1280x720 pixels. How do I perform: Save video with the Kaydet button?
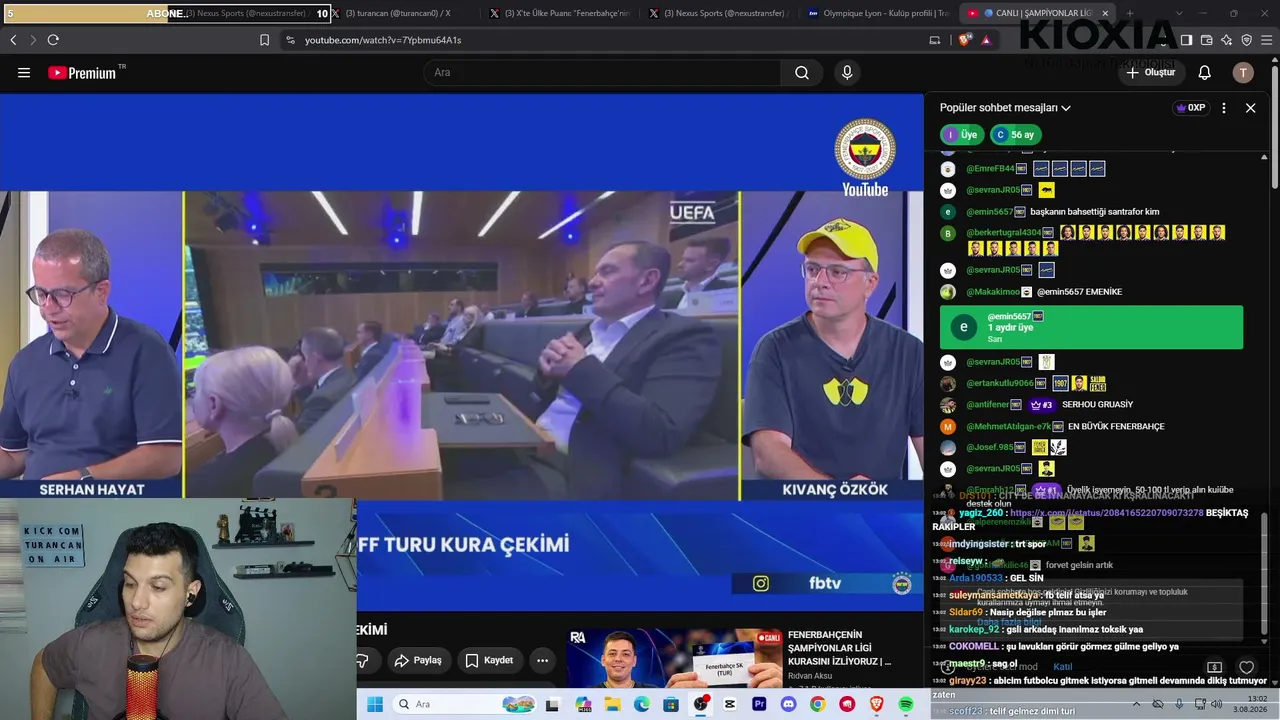tap(489, 661)
